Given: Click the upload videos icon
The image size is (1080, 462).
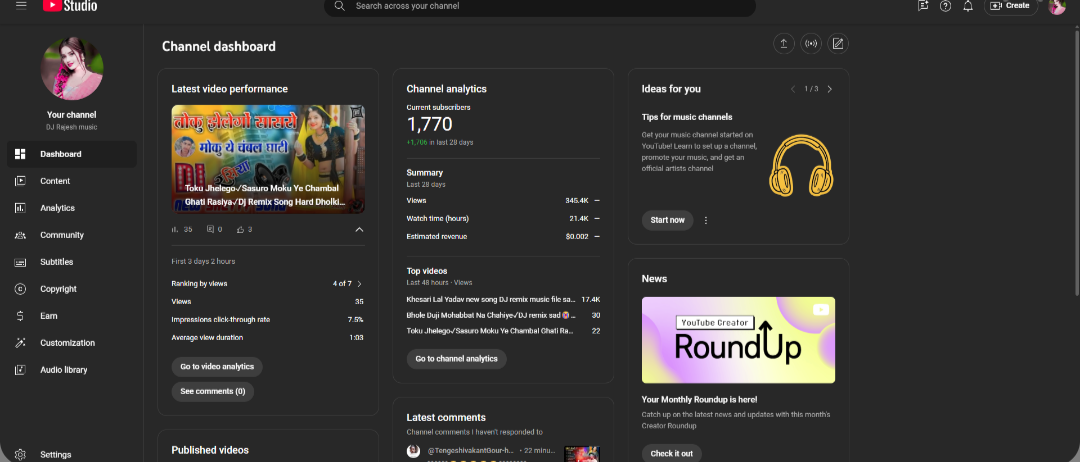Looking at the screenshot, I should point(783,44).
